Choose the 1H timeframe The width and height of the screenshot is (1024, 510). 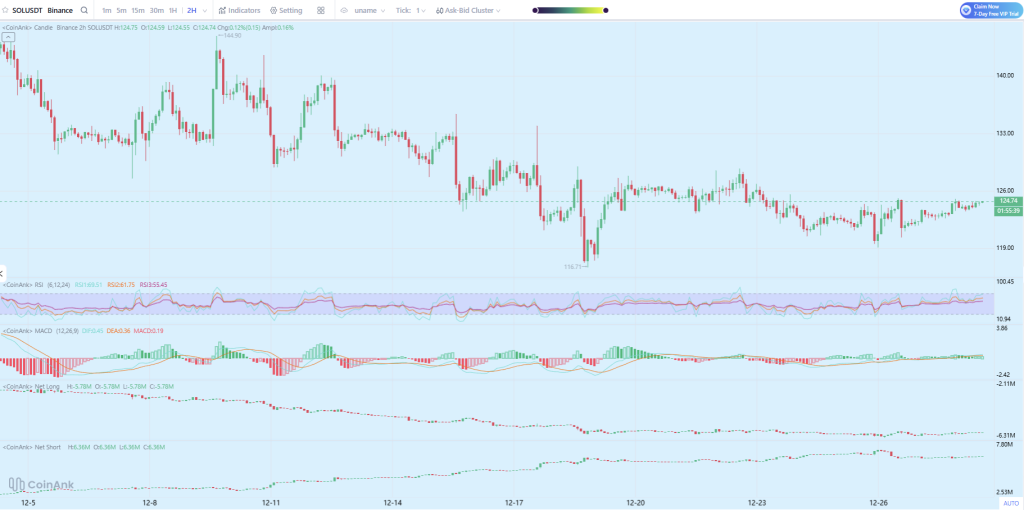click(172, 10)
